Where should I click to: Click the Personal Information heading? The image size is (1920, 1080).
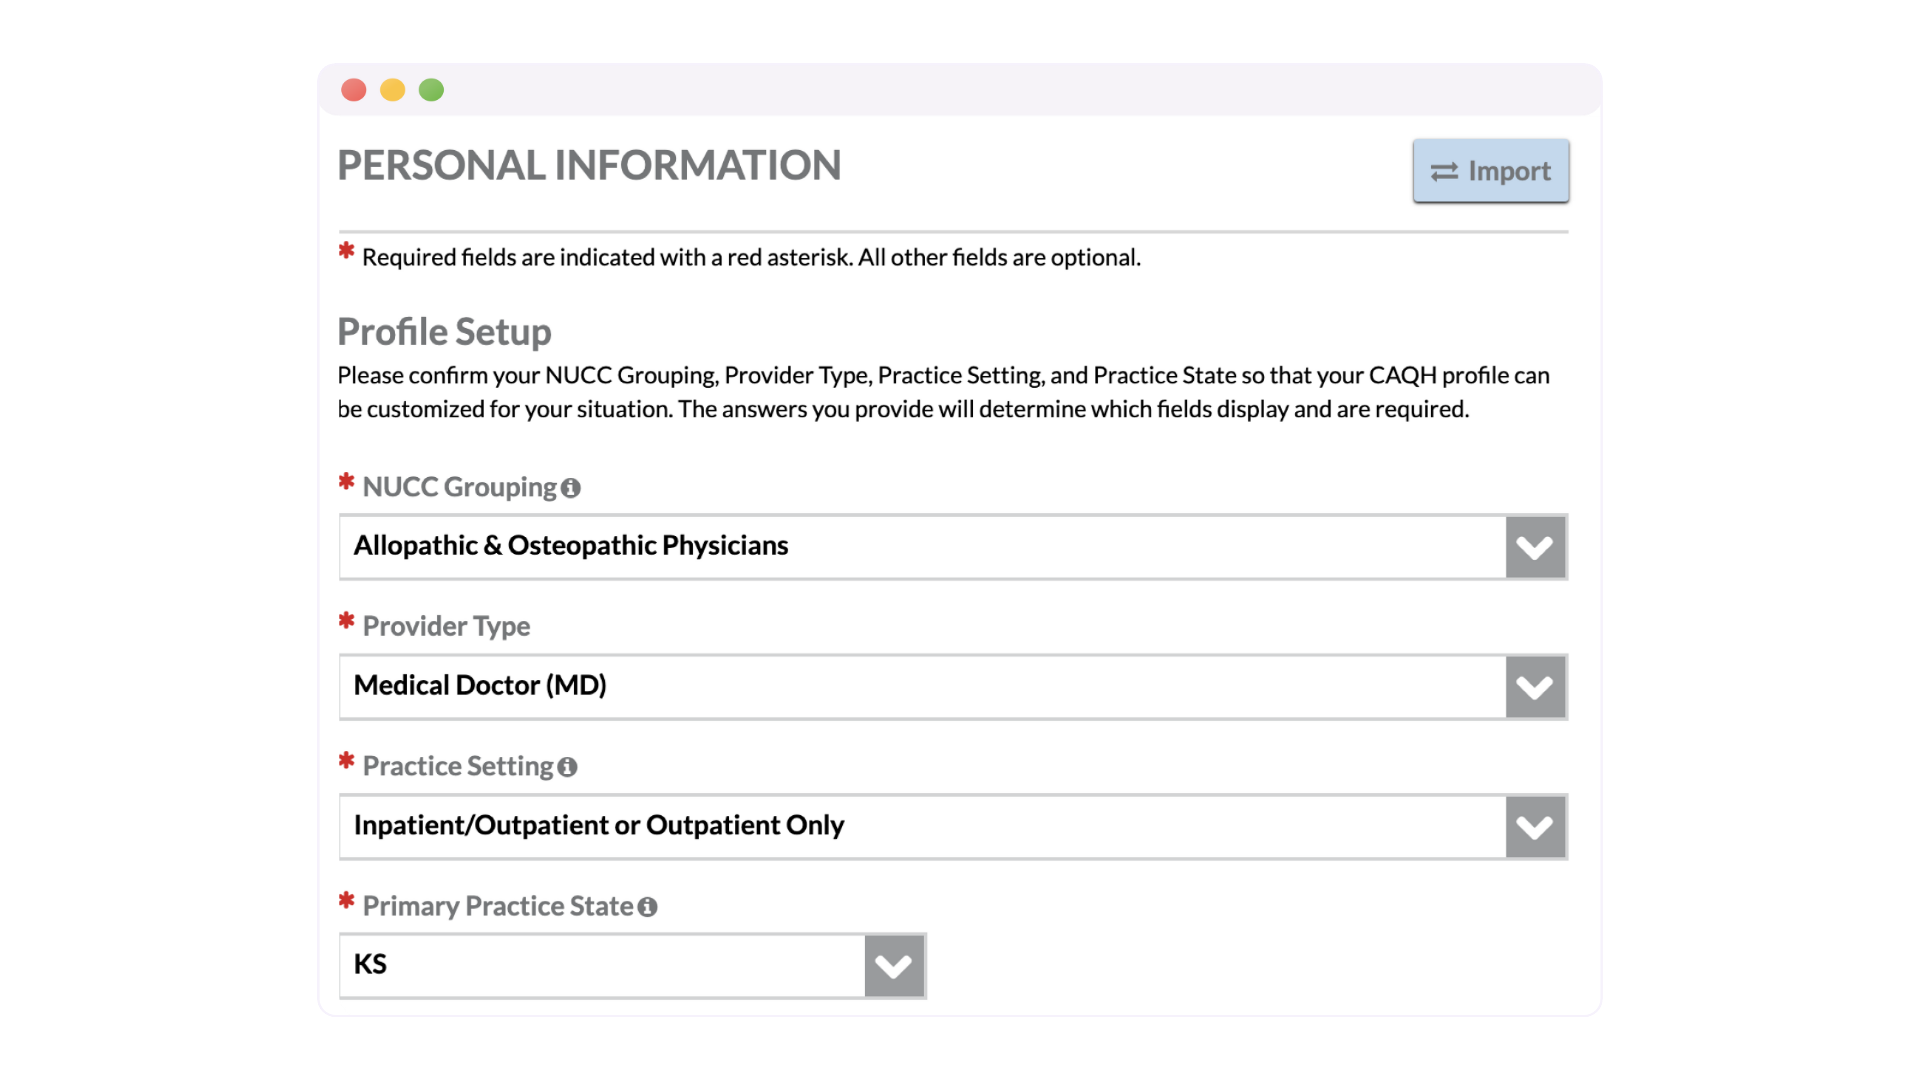coord(589,166)
